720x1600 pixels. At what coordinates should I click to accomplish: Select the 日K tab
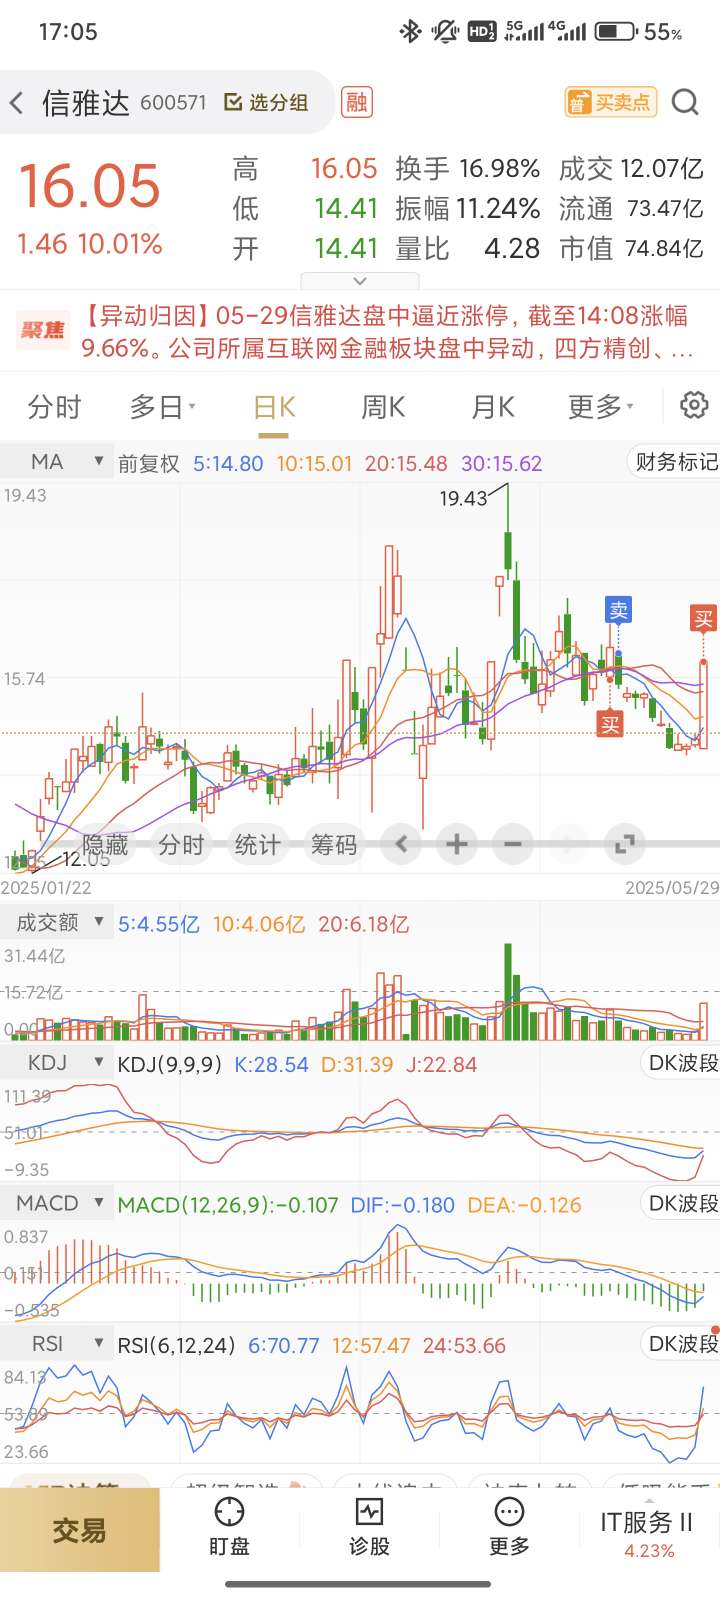pos(274,407)
